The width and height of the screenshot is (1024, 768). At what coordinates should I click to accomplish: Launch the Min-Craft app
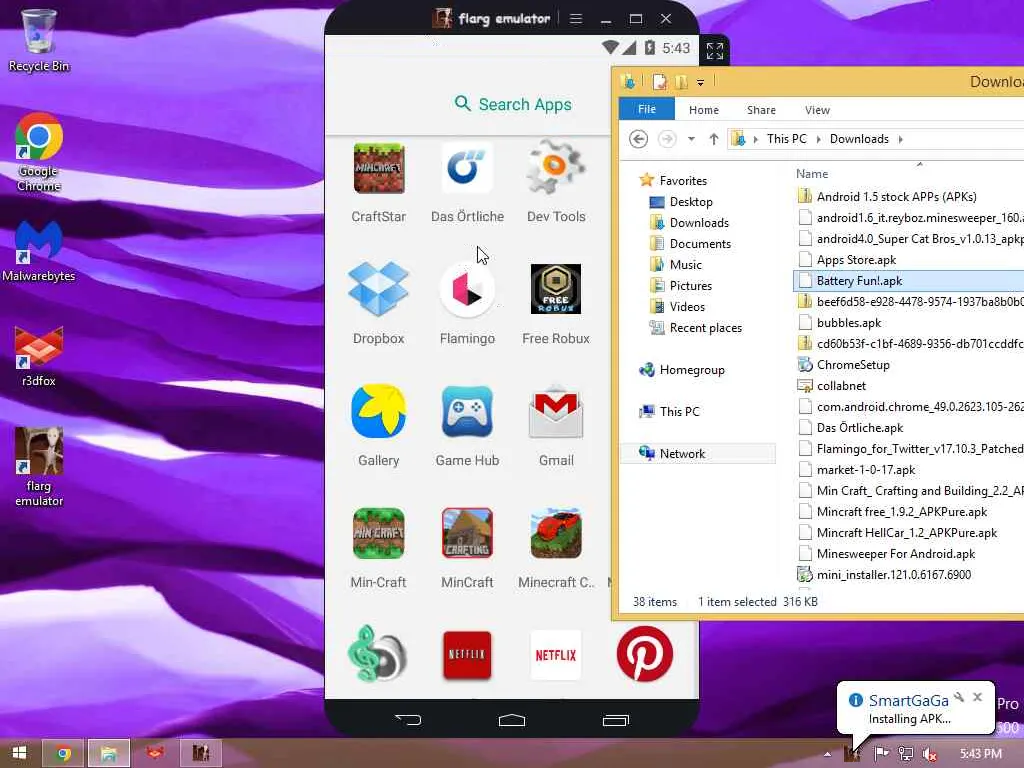tap(379, 534)
